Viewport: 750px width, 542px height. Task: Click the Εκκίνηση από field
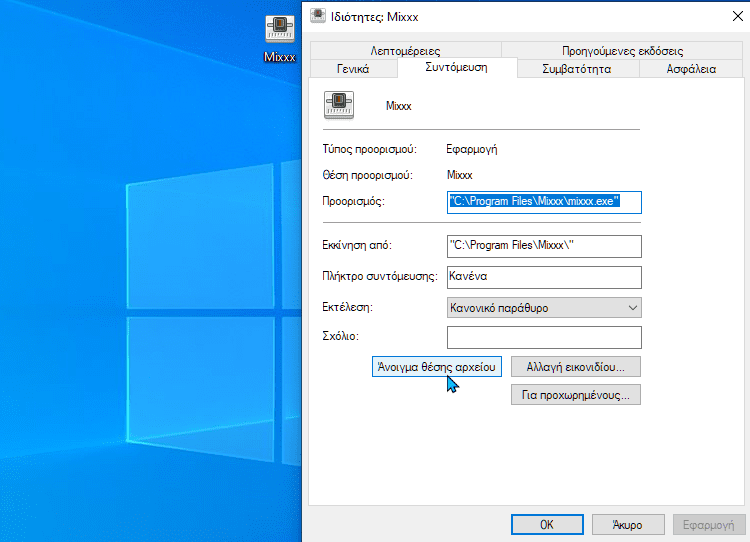click(544, 246)
